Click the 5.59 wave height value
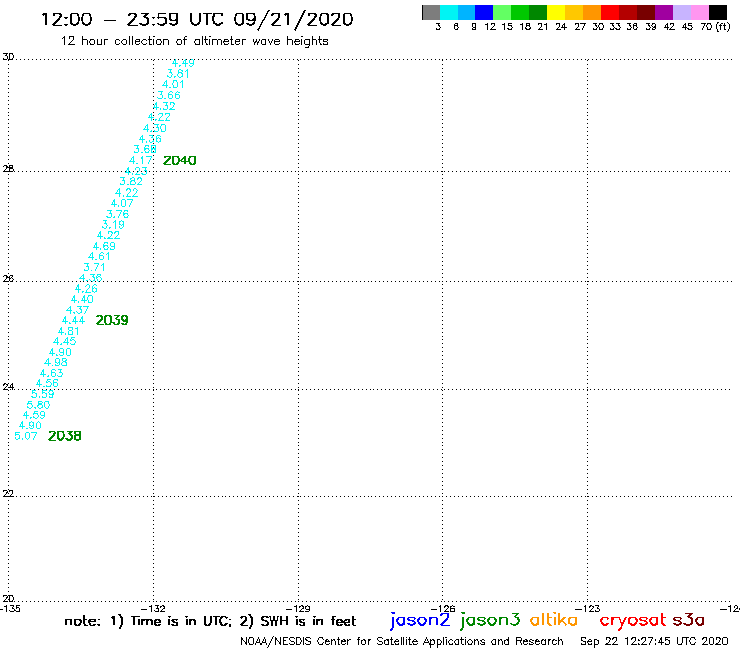The height and width of the screenshot is (650, 740). 42,394
